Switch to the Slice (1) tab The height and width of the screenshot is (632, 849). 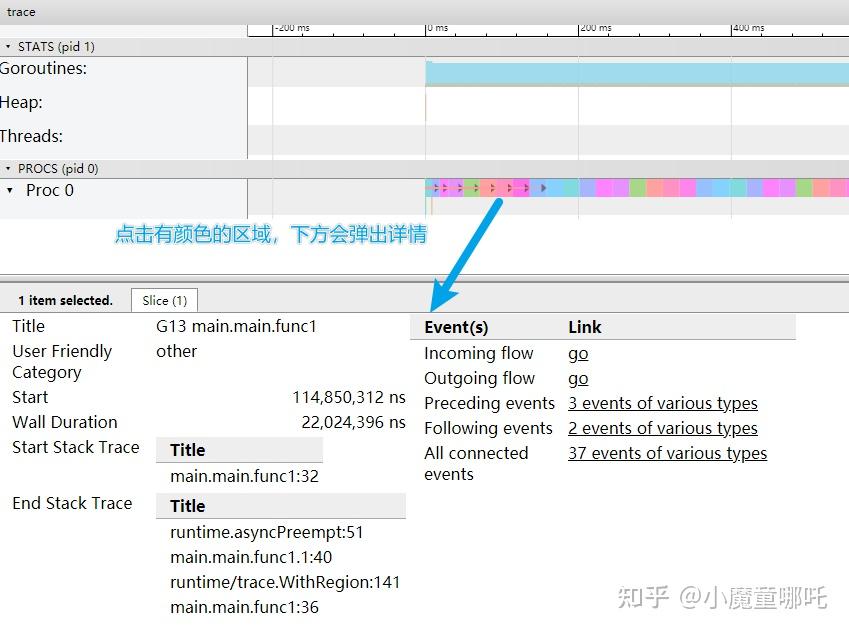[164, 300]
